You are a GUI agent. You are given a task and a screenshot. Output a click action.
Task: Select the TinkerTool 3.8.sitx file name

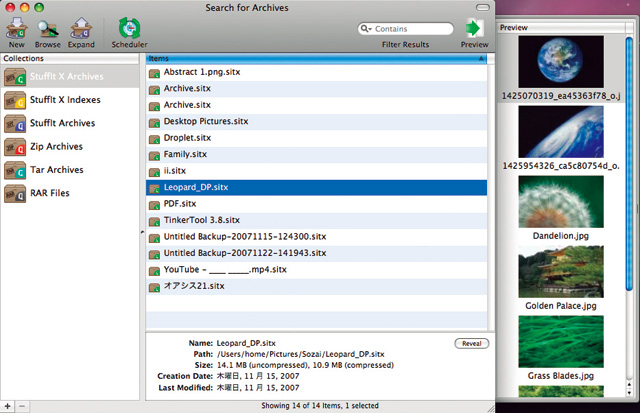coord(202,220)
